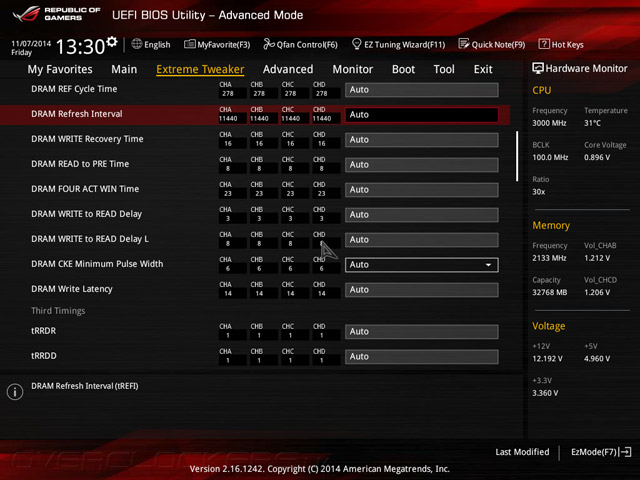Click DRAM REF Cycle Time Auto field
The width and height of the screenshot is (640, 480).
[422, 90]
